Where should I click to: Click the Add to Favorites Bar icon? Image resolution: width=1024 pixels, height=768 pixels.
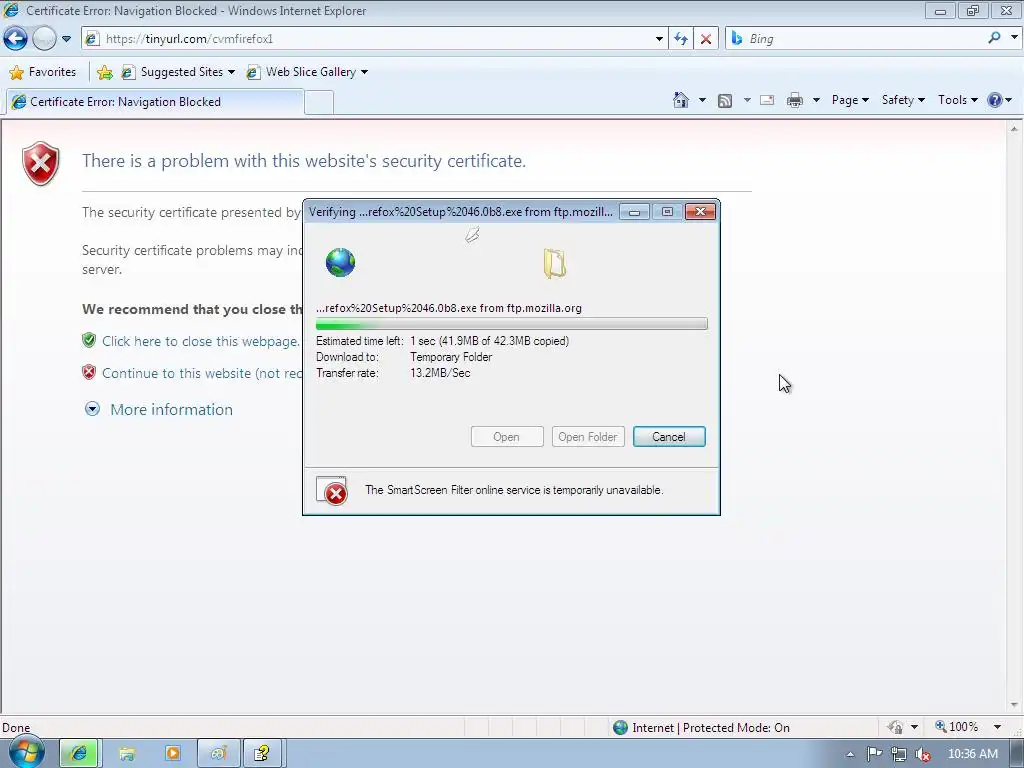104,72
